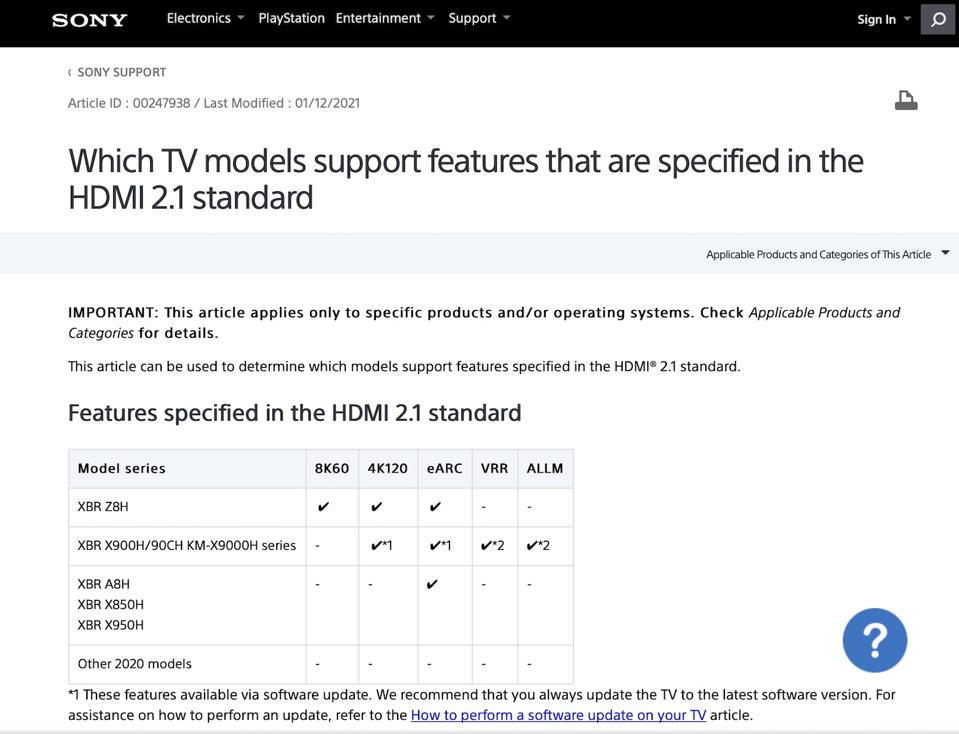Viewport: 959px width, 734px height.
Task: Select the PlayStation menu item
Action: click(291, 17)
